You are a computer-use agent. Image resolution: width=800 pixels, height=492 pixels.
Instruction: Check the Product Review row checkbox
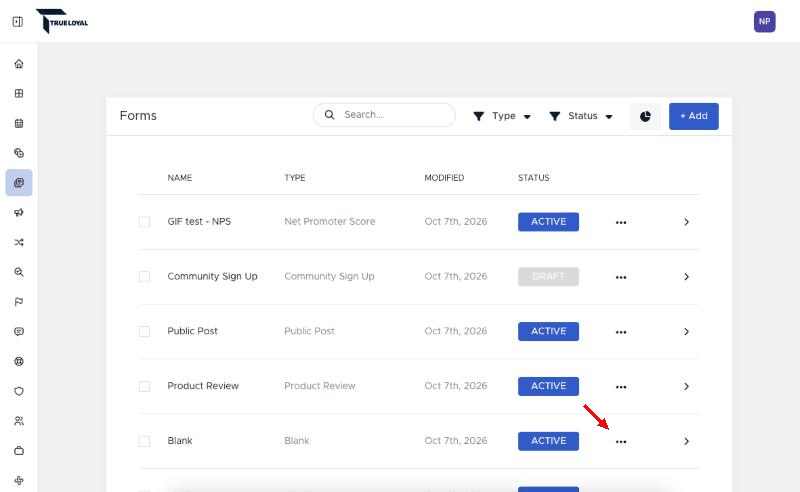pyautogui.click(x=144, y=386)
